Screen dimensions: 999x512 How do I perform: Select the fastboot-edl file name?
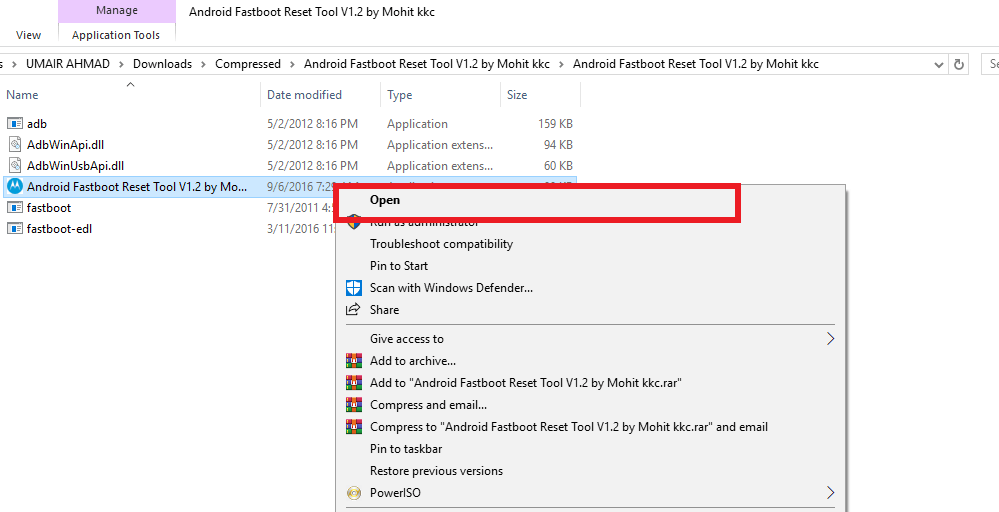click(59, 229)
